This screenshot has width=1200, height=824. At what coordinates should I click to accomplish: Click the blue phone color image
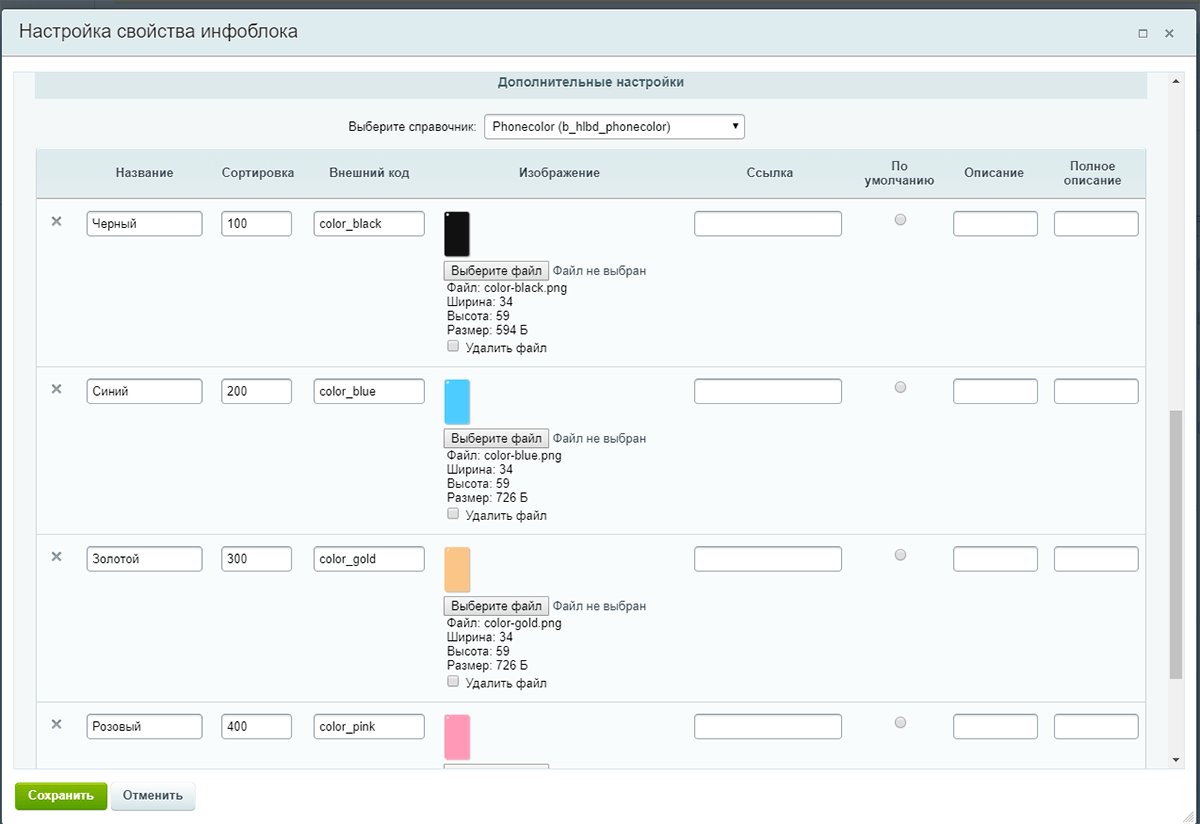[x=457, y=402]
